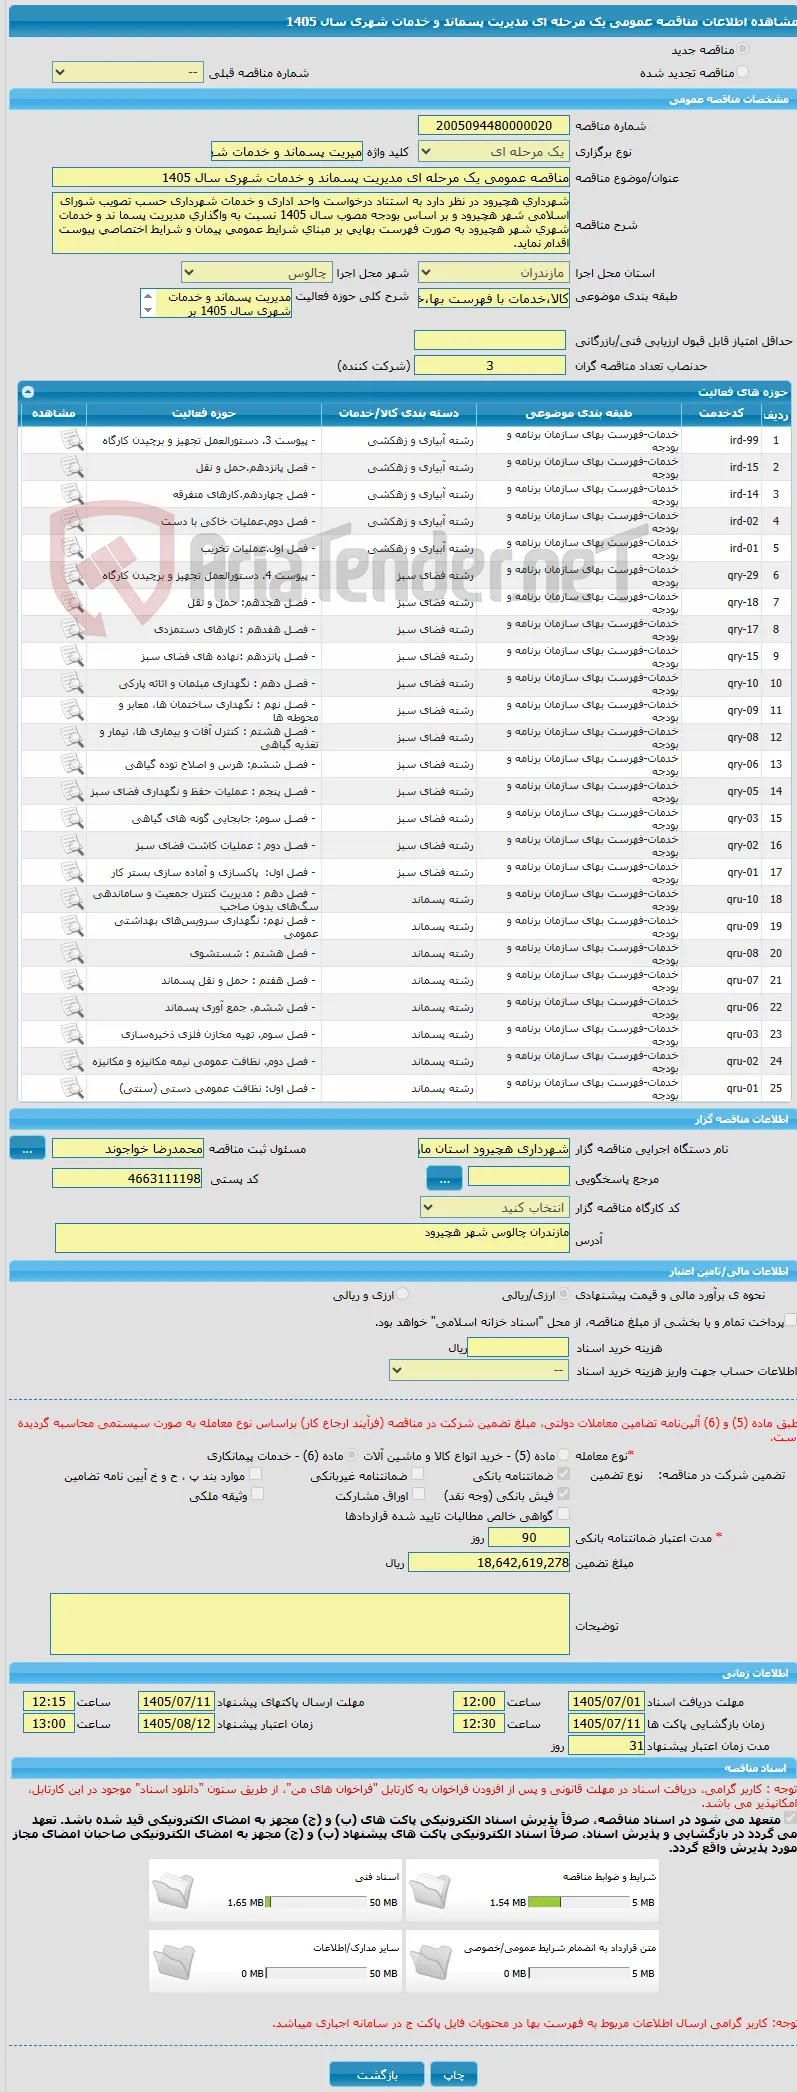Open view icon for row qru-10
This screenshot has width=797, height=2092.
point(72,899)
